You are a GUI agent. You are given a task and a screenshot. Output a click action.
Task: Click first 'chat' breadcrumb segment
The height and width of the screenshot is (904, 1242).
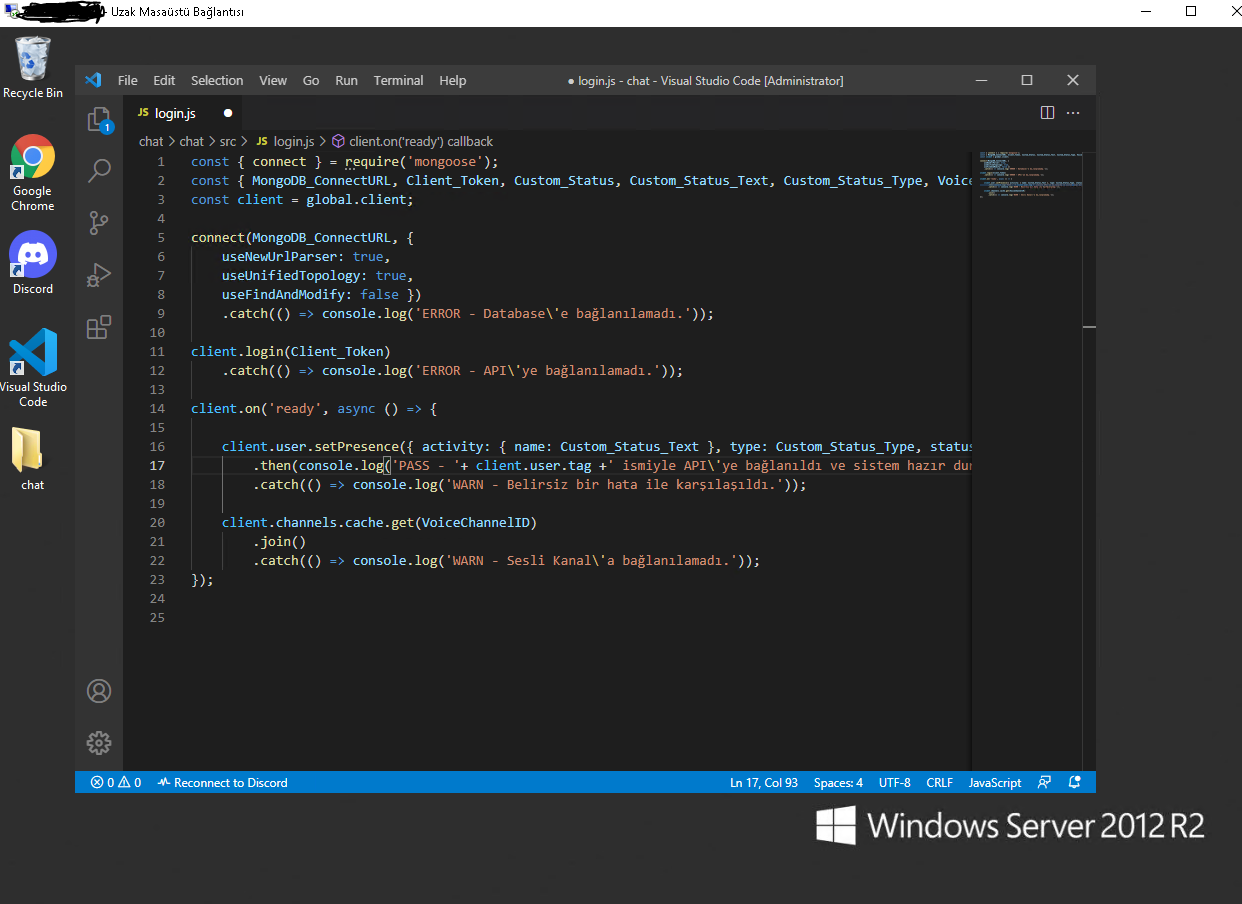151,142
